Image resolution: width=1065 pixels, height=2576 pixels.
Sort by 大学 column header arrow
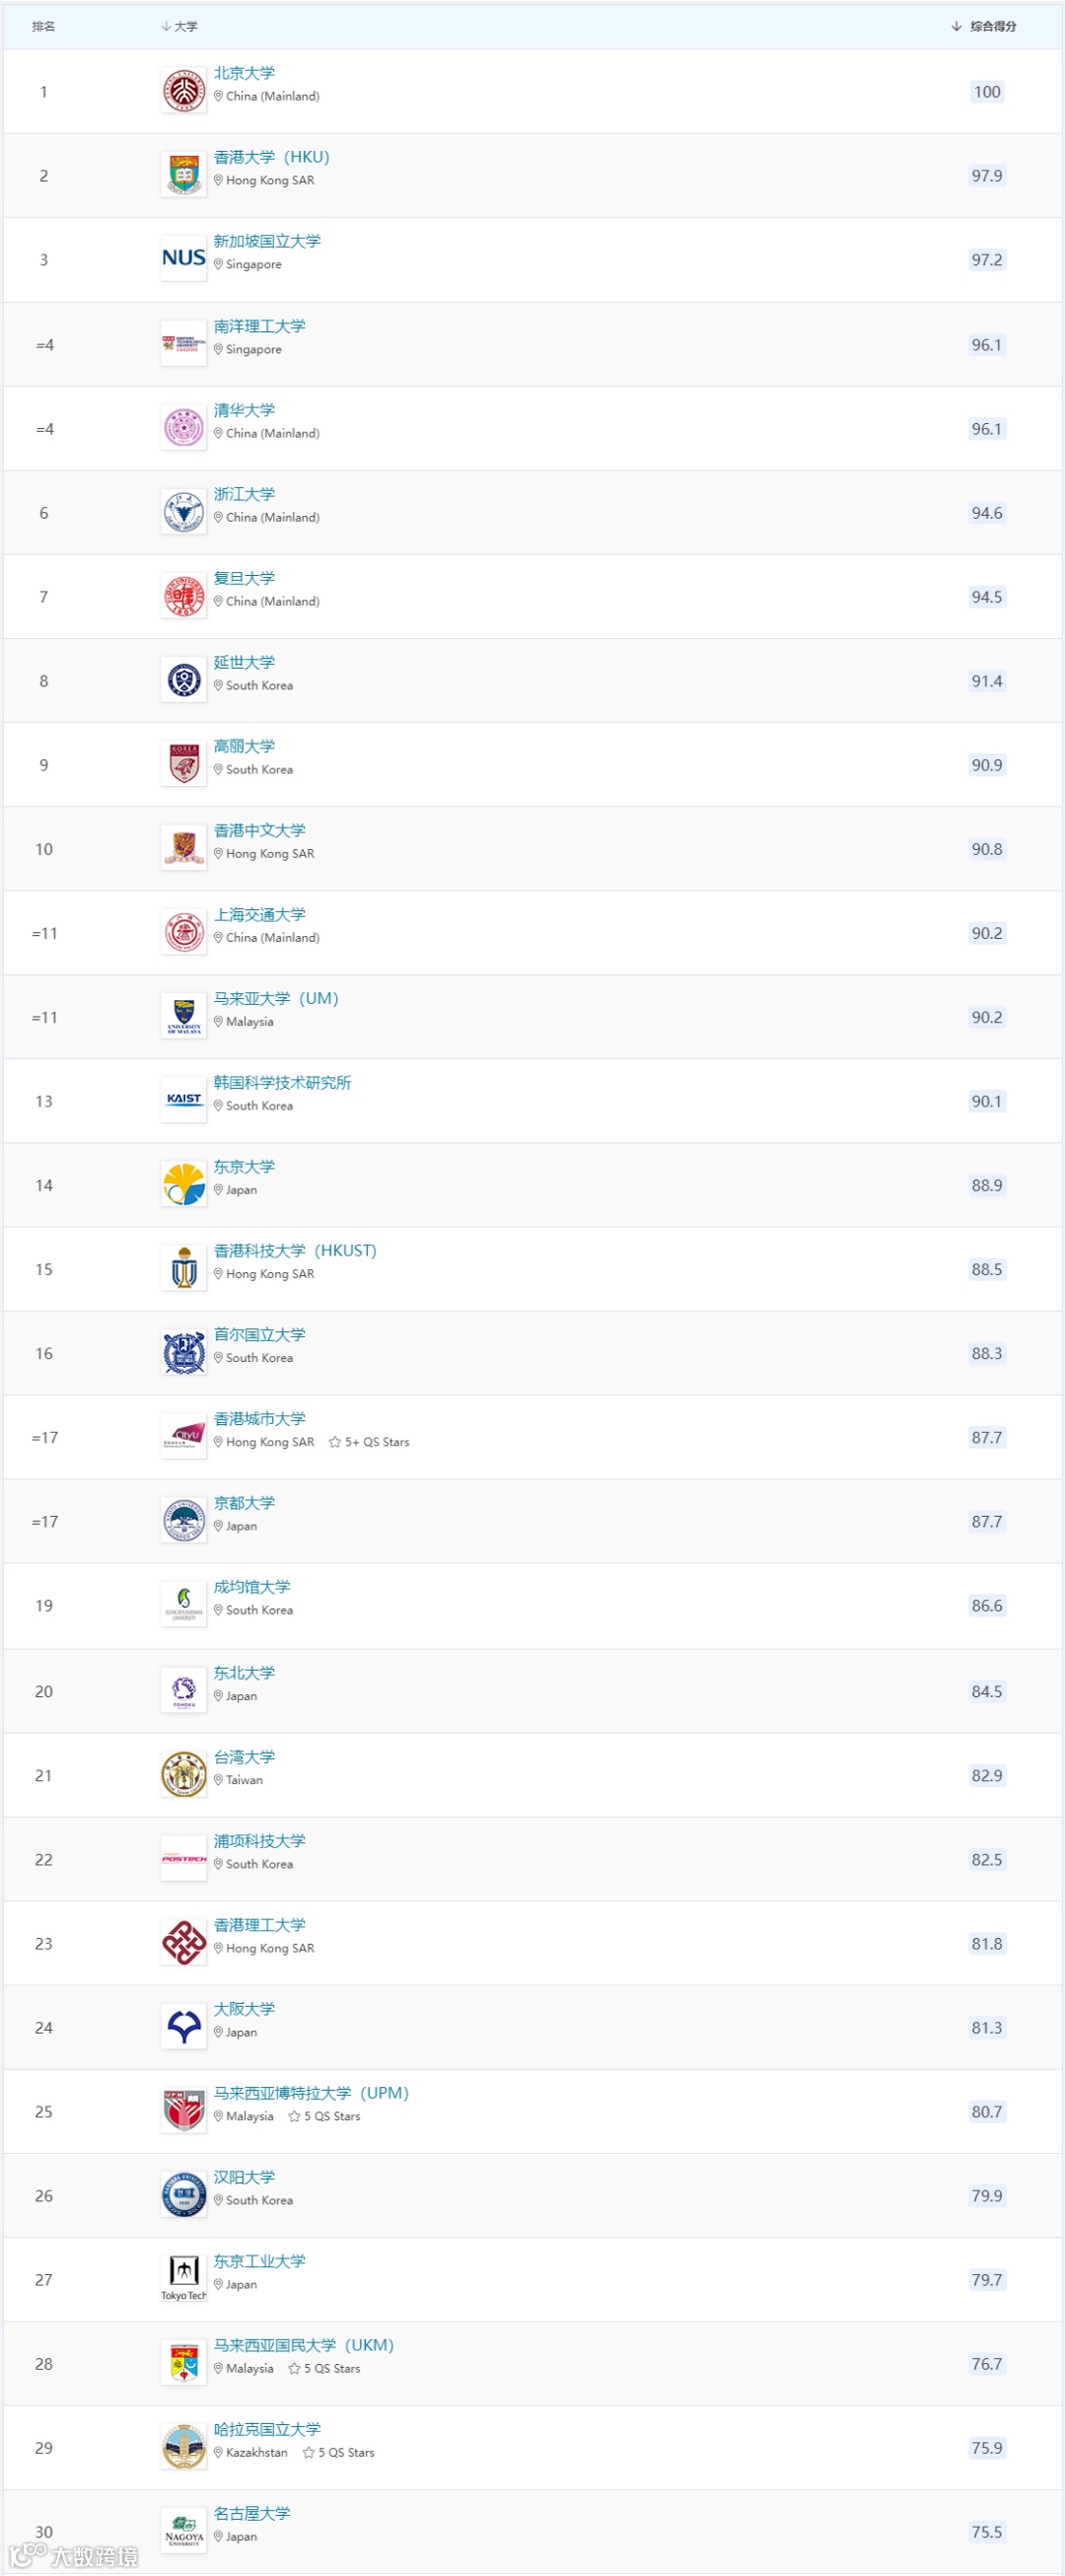tap(166, 26)
